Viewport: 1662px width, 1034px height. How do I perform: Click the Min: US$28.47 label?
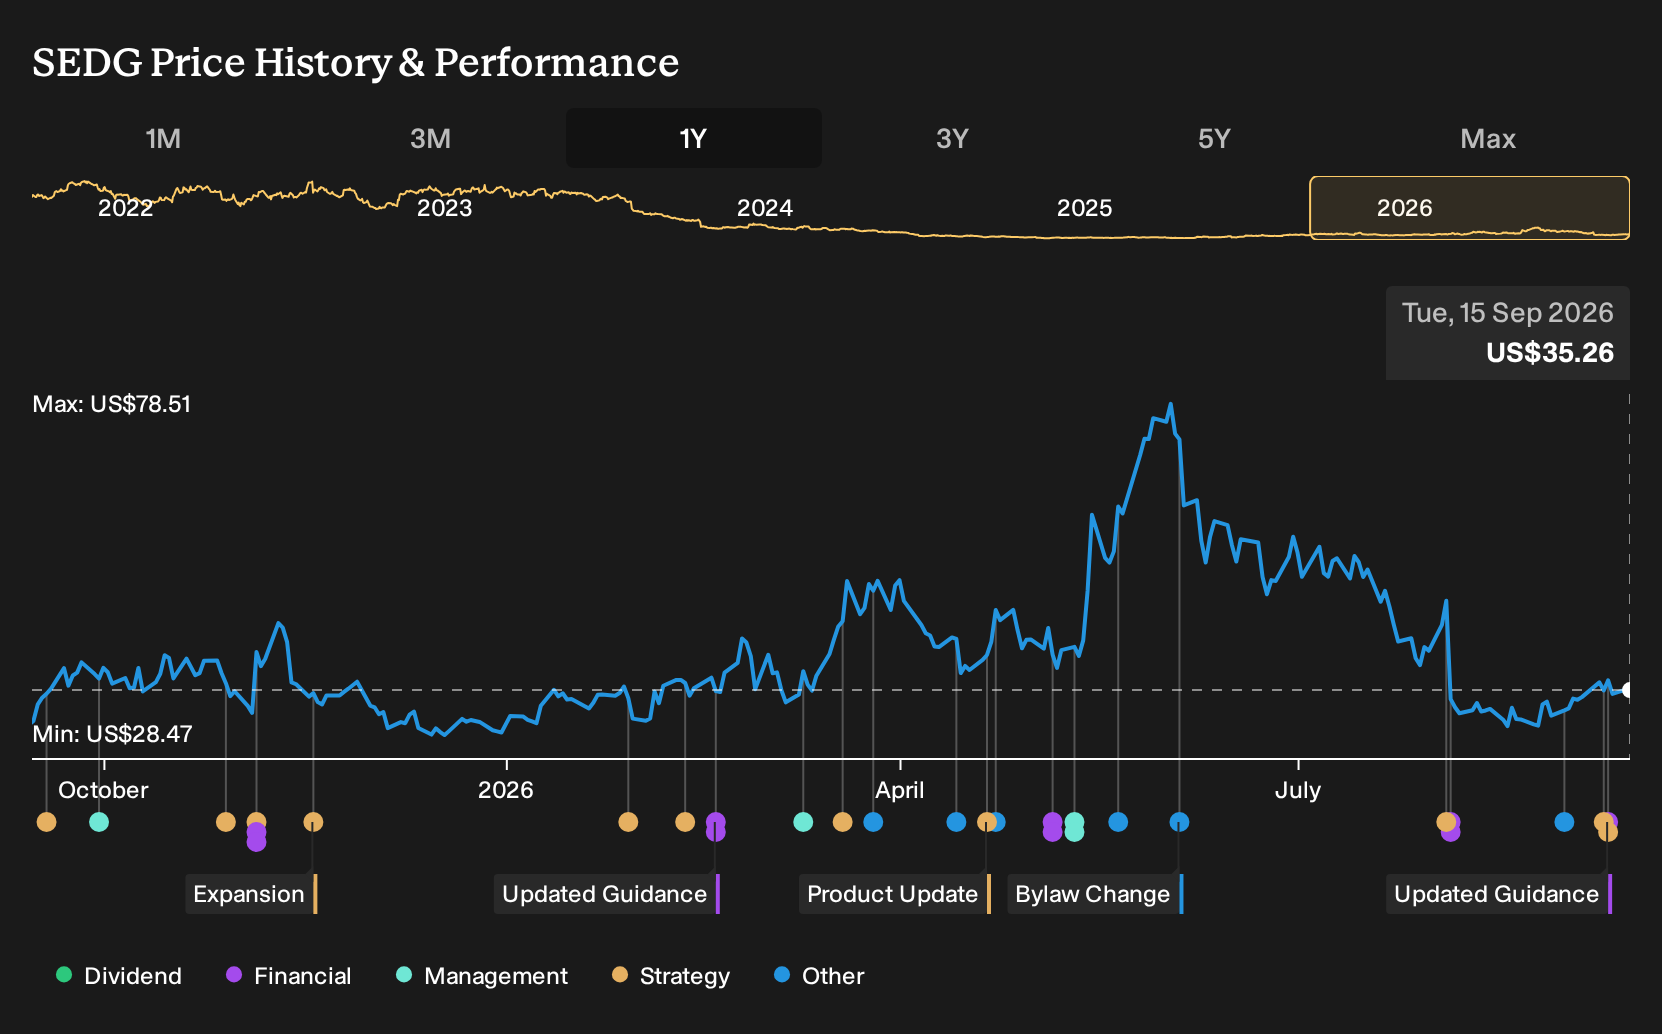(x=112, y=734)
